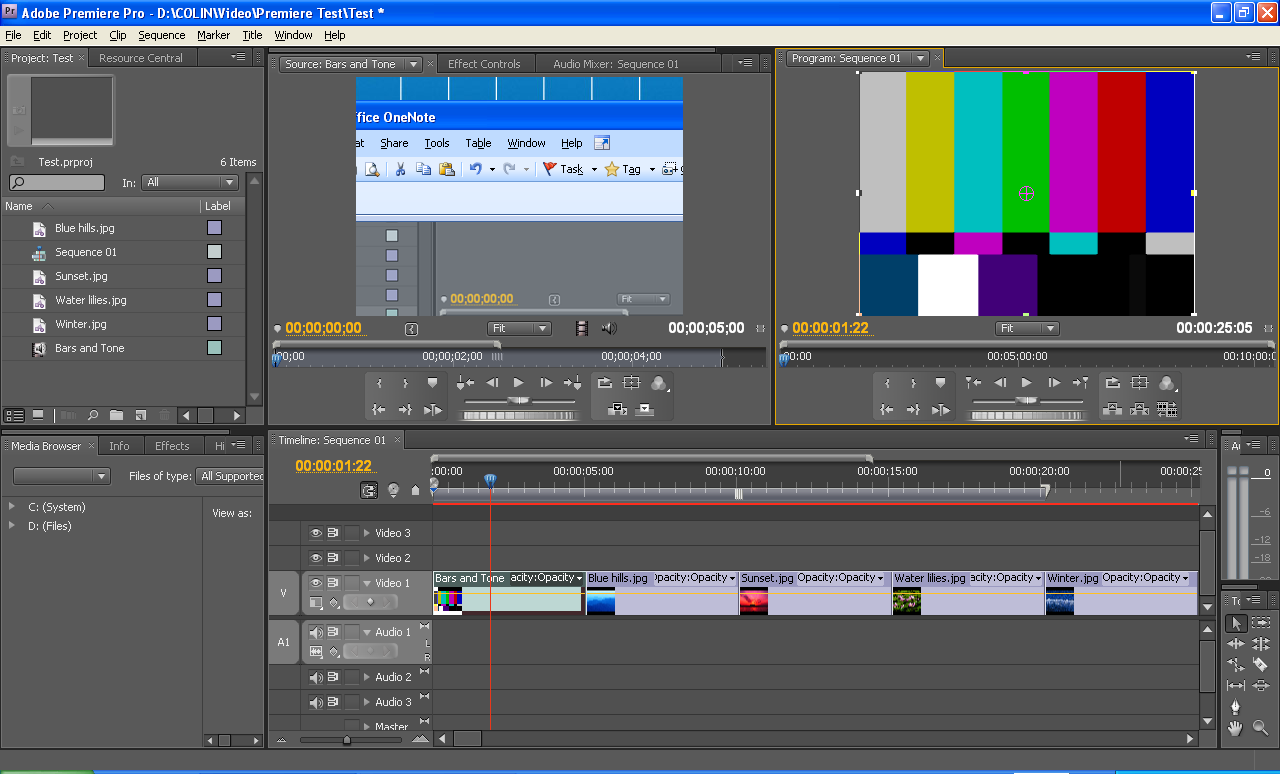Open the Sequence menu
Viewport: 1280px width, 774px height.
tap(162, 35)
